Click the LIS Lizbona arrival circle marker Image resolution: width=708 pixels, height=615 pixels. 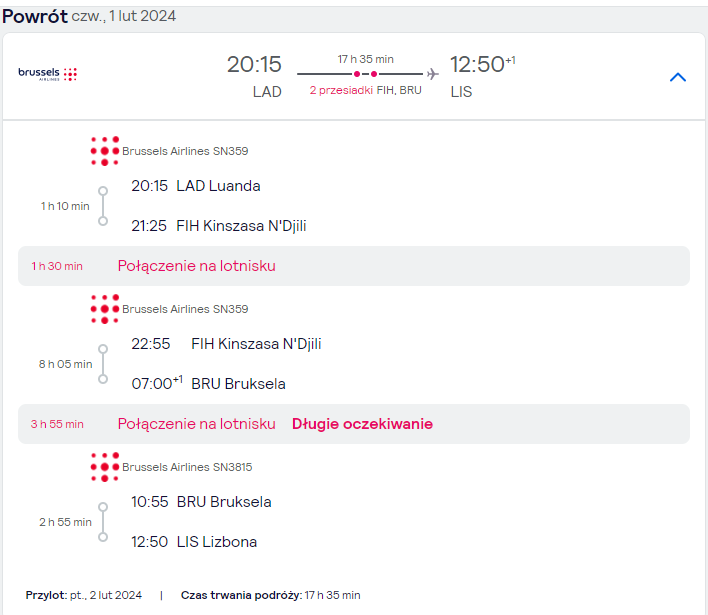(x=103, y=537)
